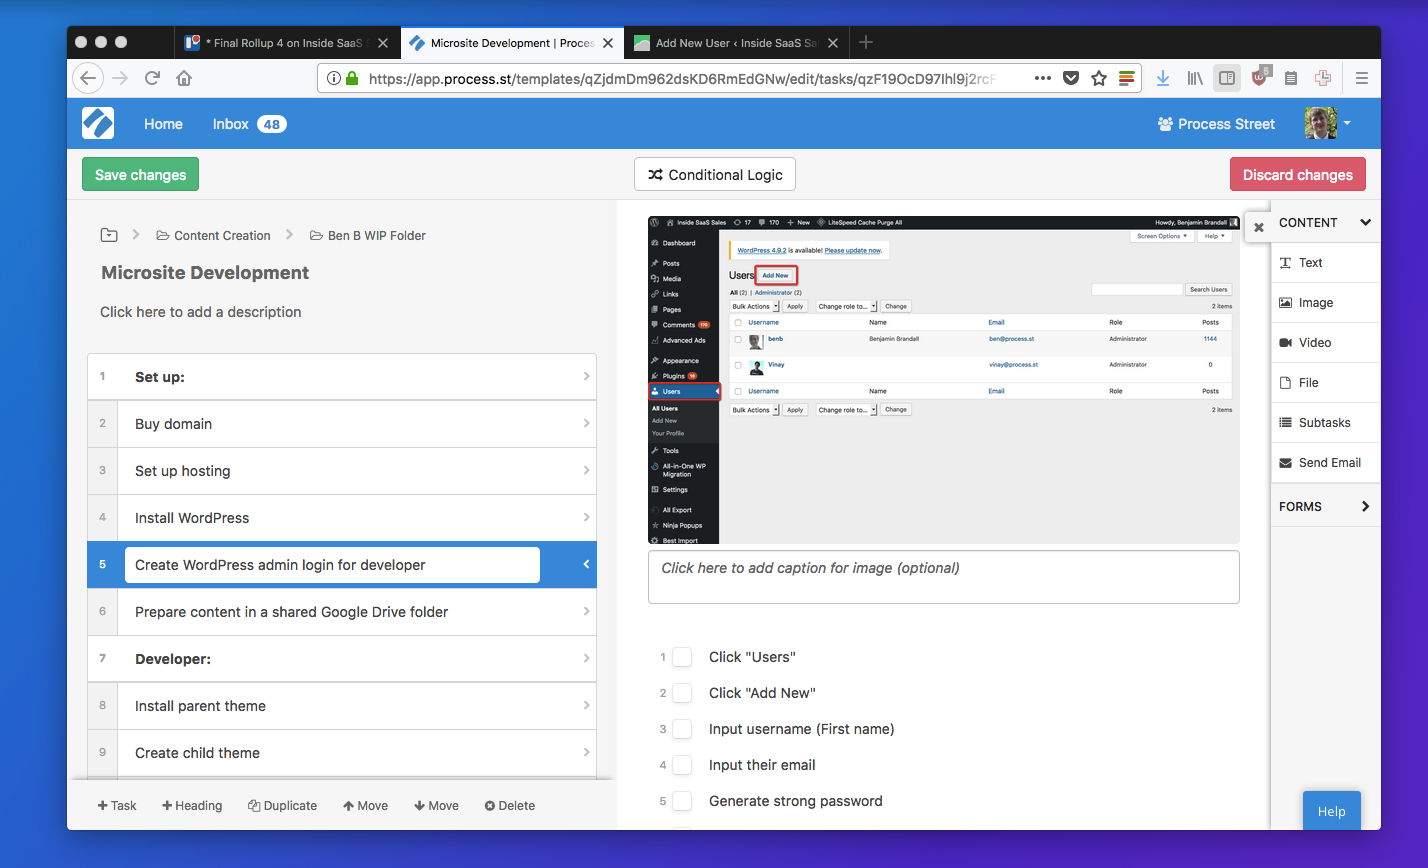Open Firefox library icon

point(1195,78)
